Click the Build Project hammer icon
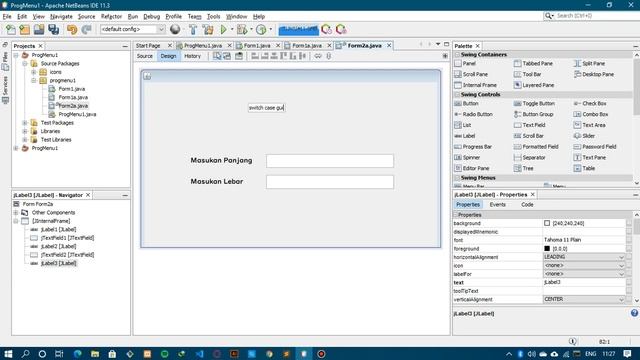 pyautogui.click(x=193, y=29)
